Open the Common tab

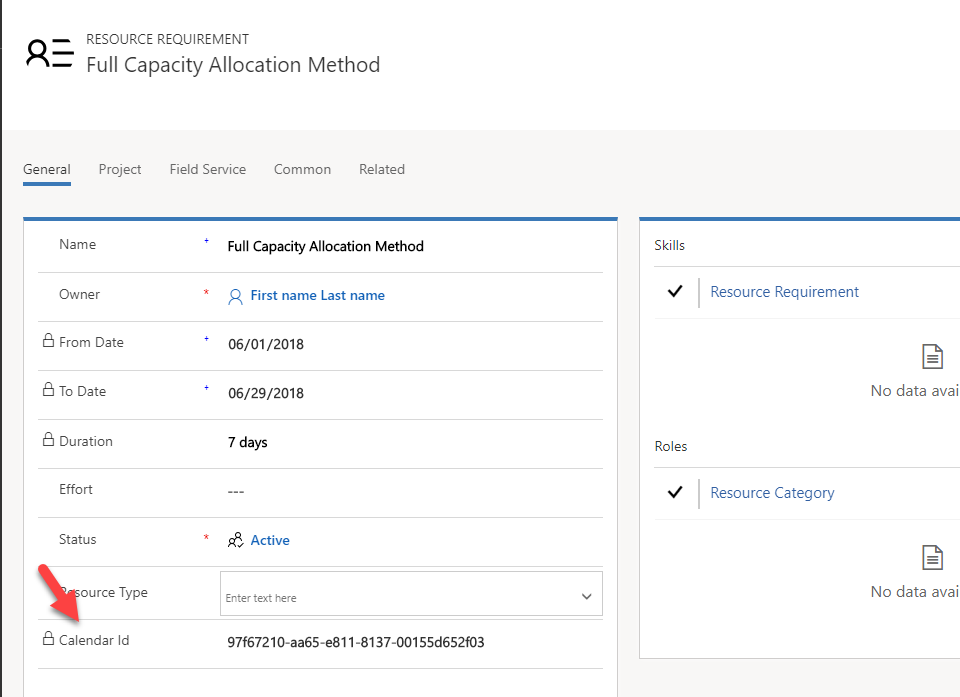302,170
